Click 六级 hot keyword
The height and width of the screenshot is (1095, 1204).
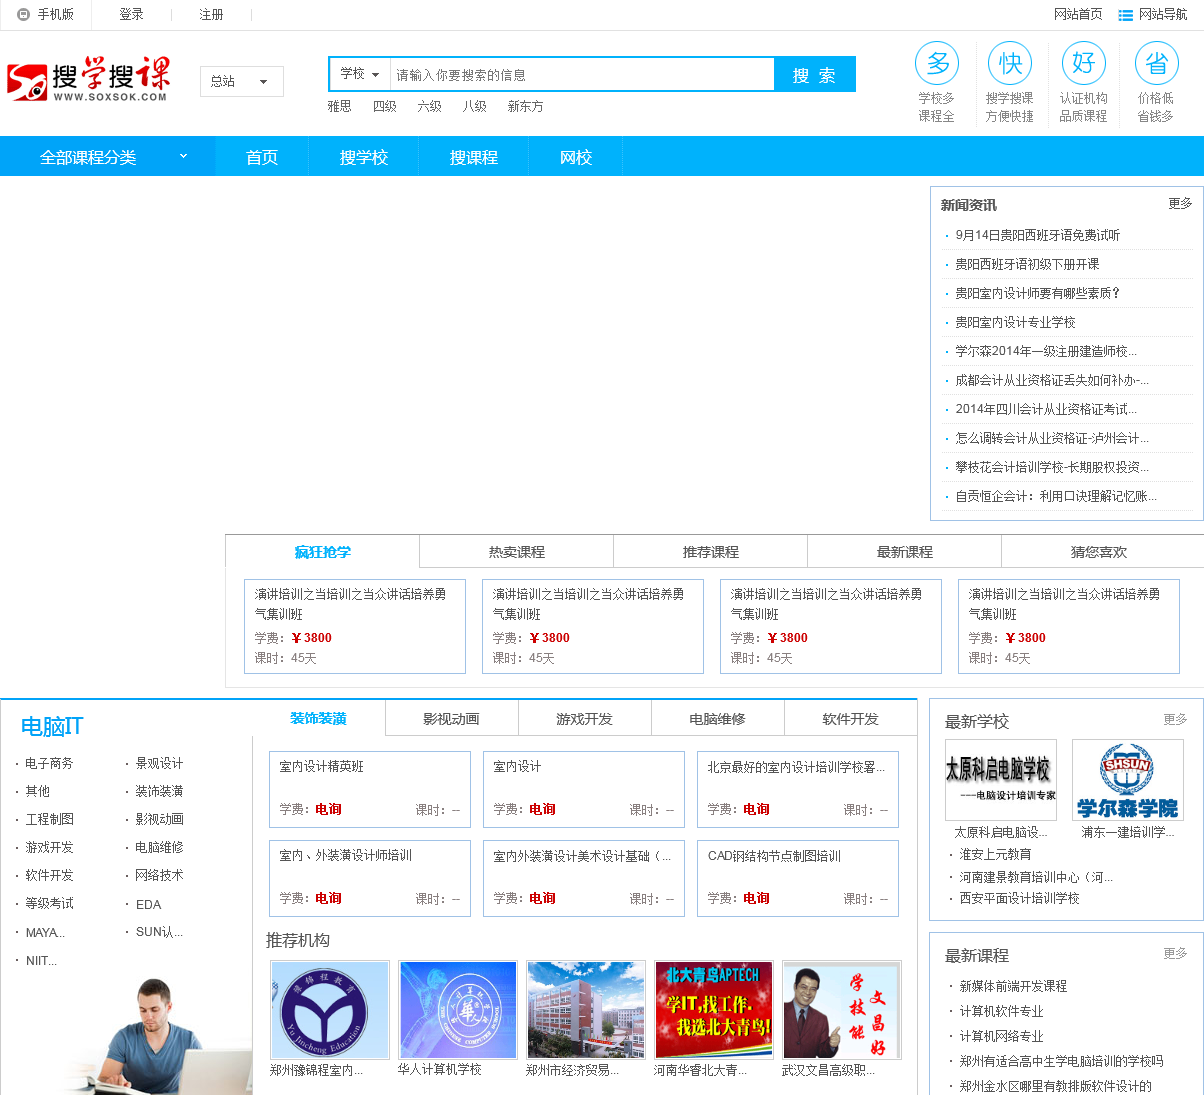click(x=430, y=106)
